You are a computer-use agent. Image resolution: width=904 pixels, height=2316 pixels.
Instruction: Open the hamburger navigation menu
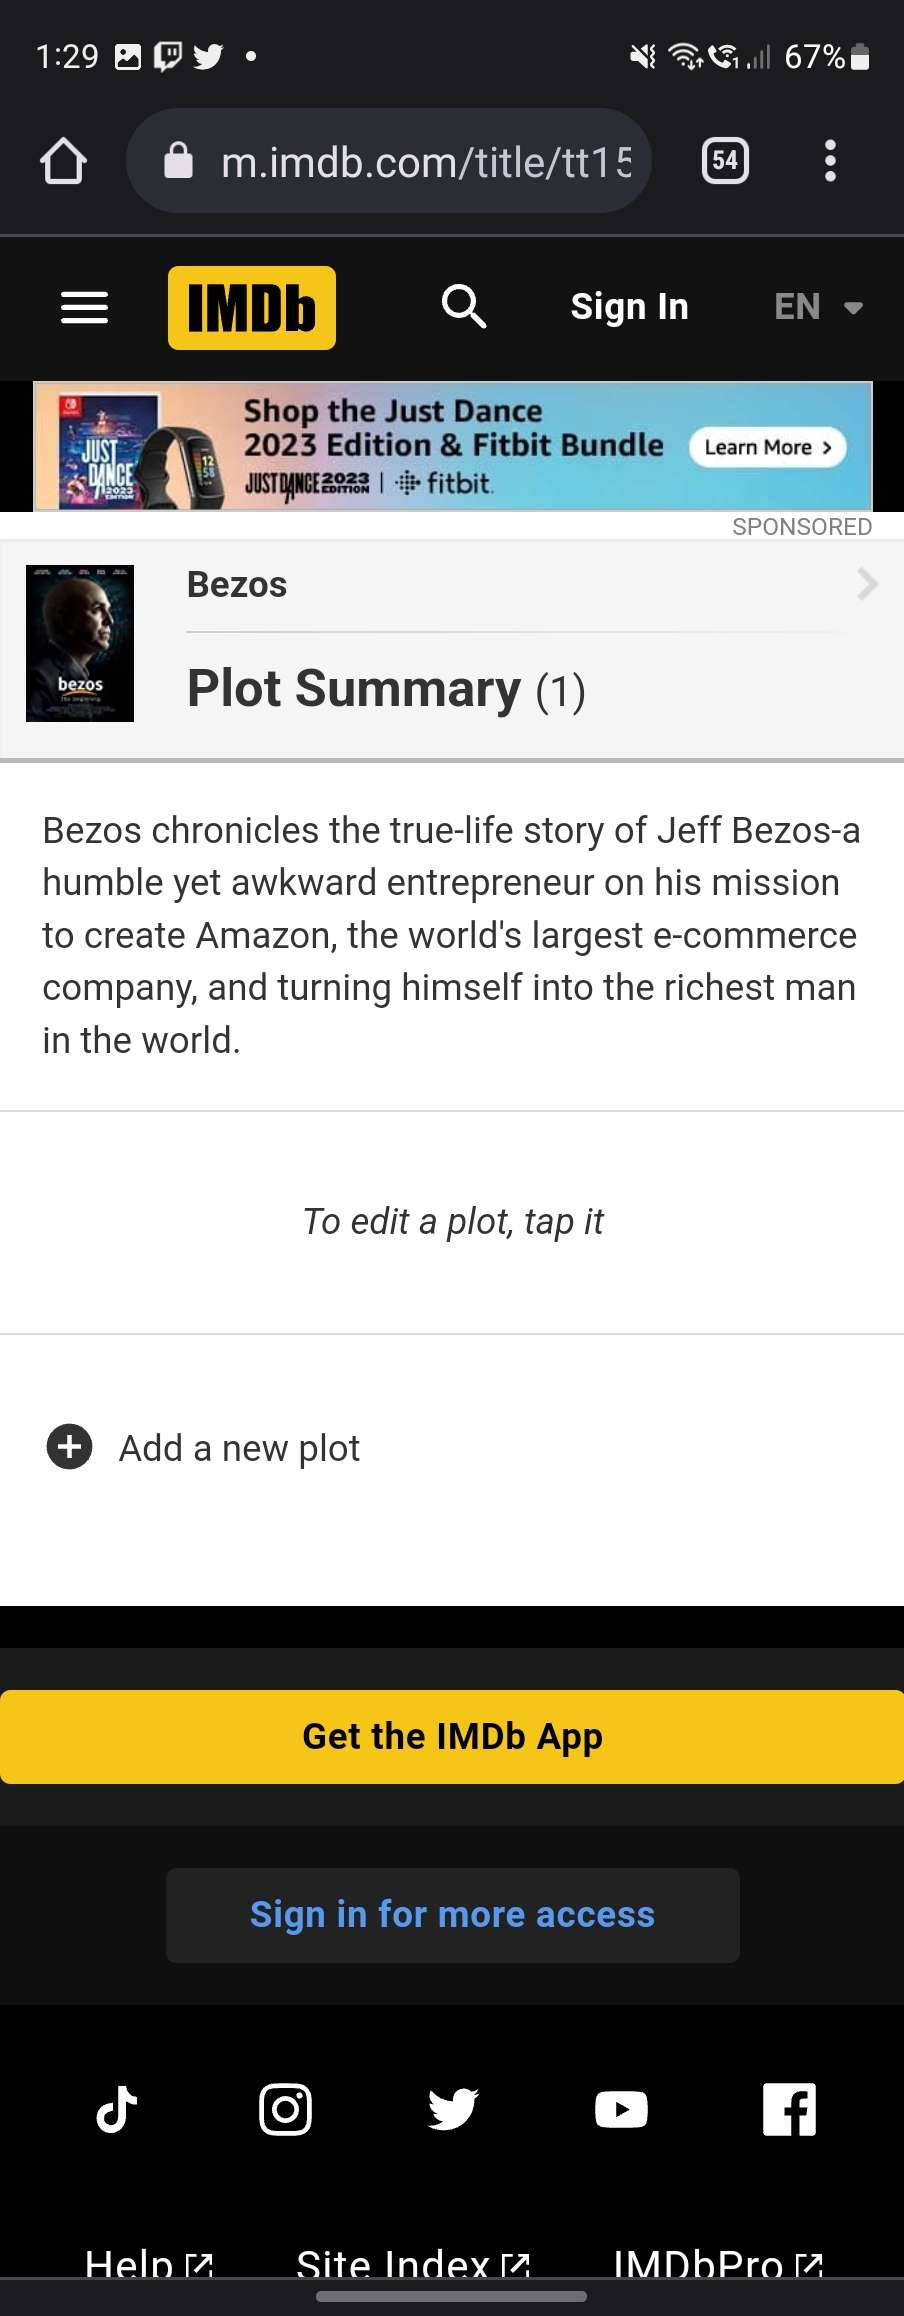[x=84, y=307]
